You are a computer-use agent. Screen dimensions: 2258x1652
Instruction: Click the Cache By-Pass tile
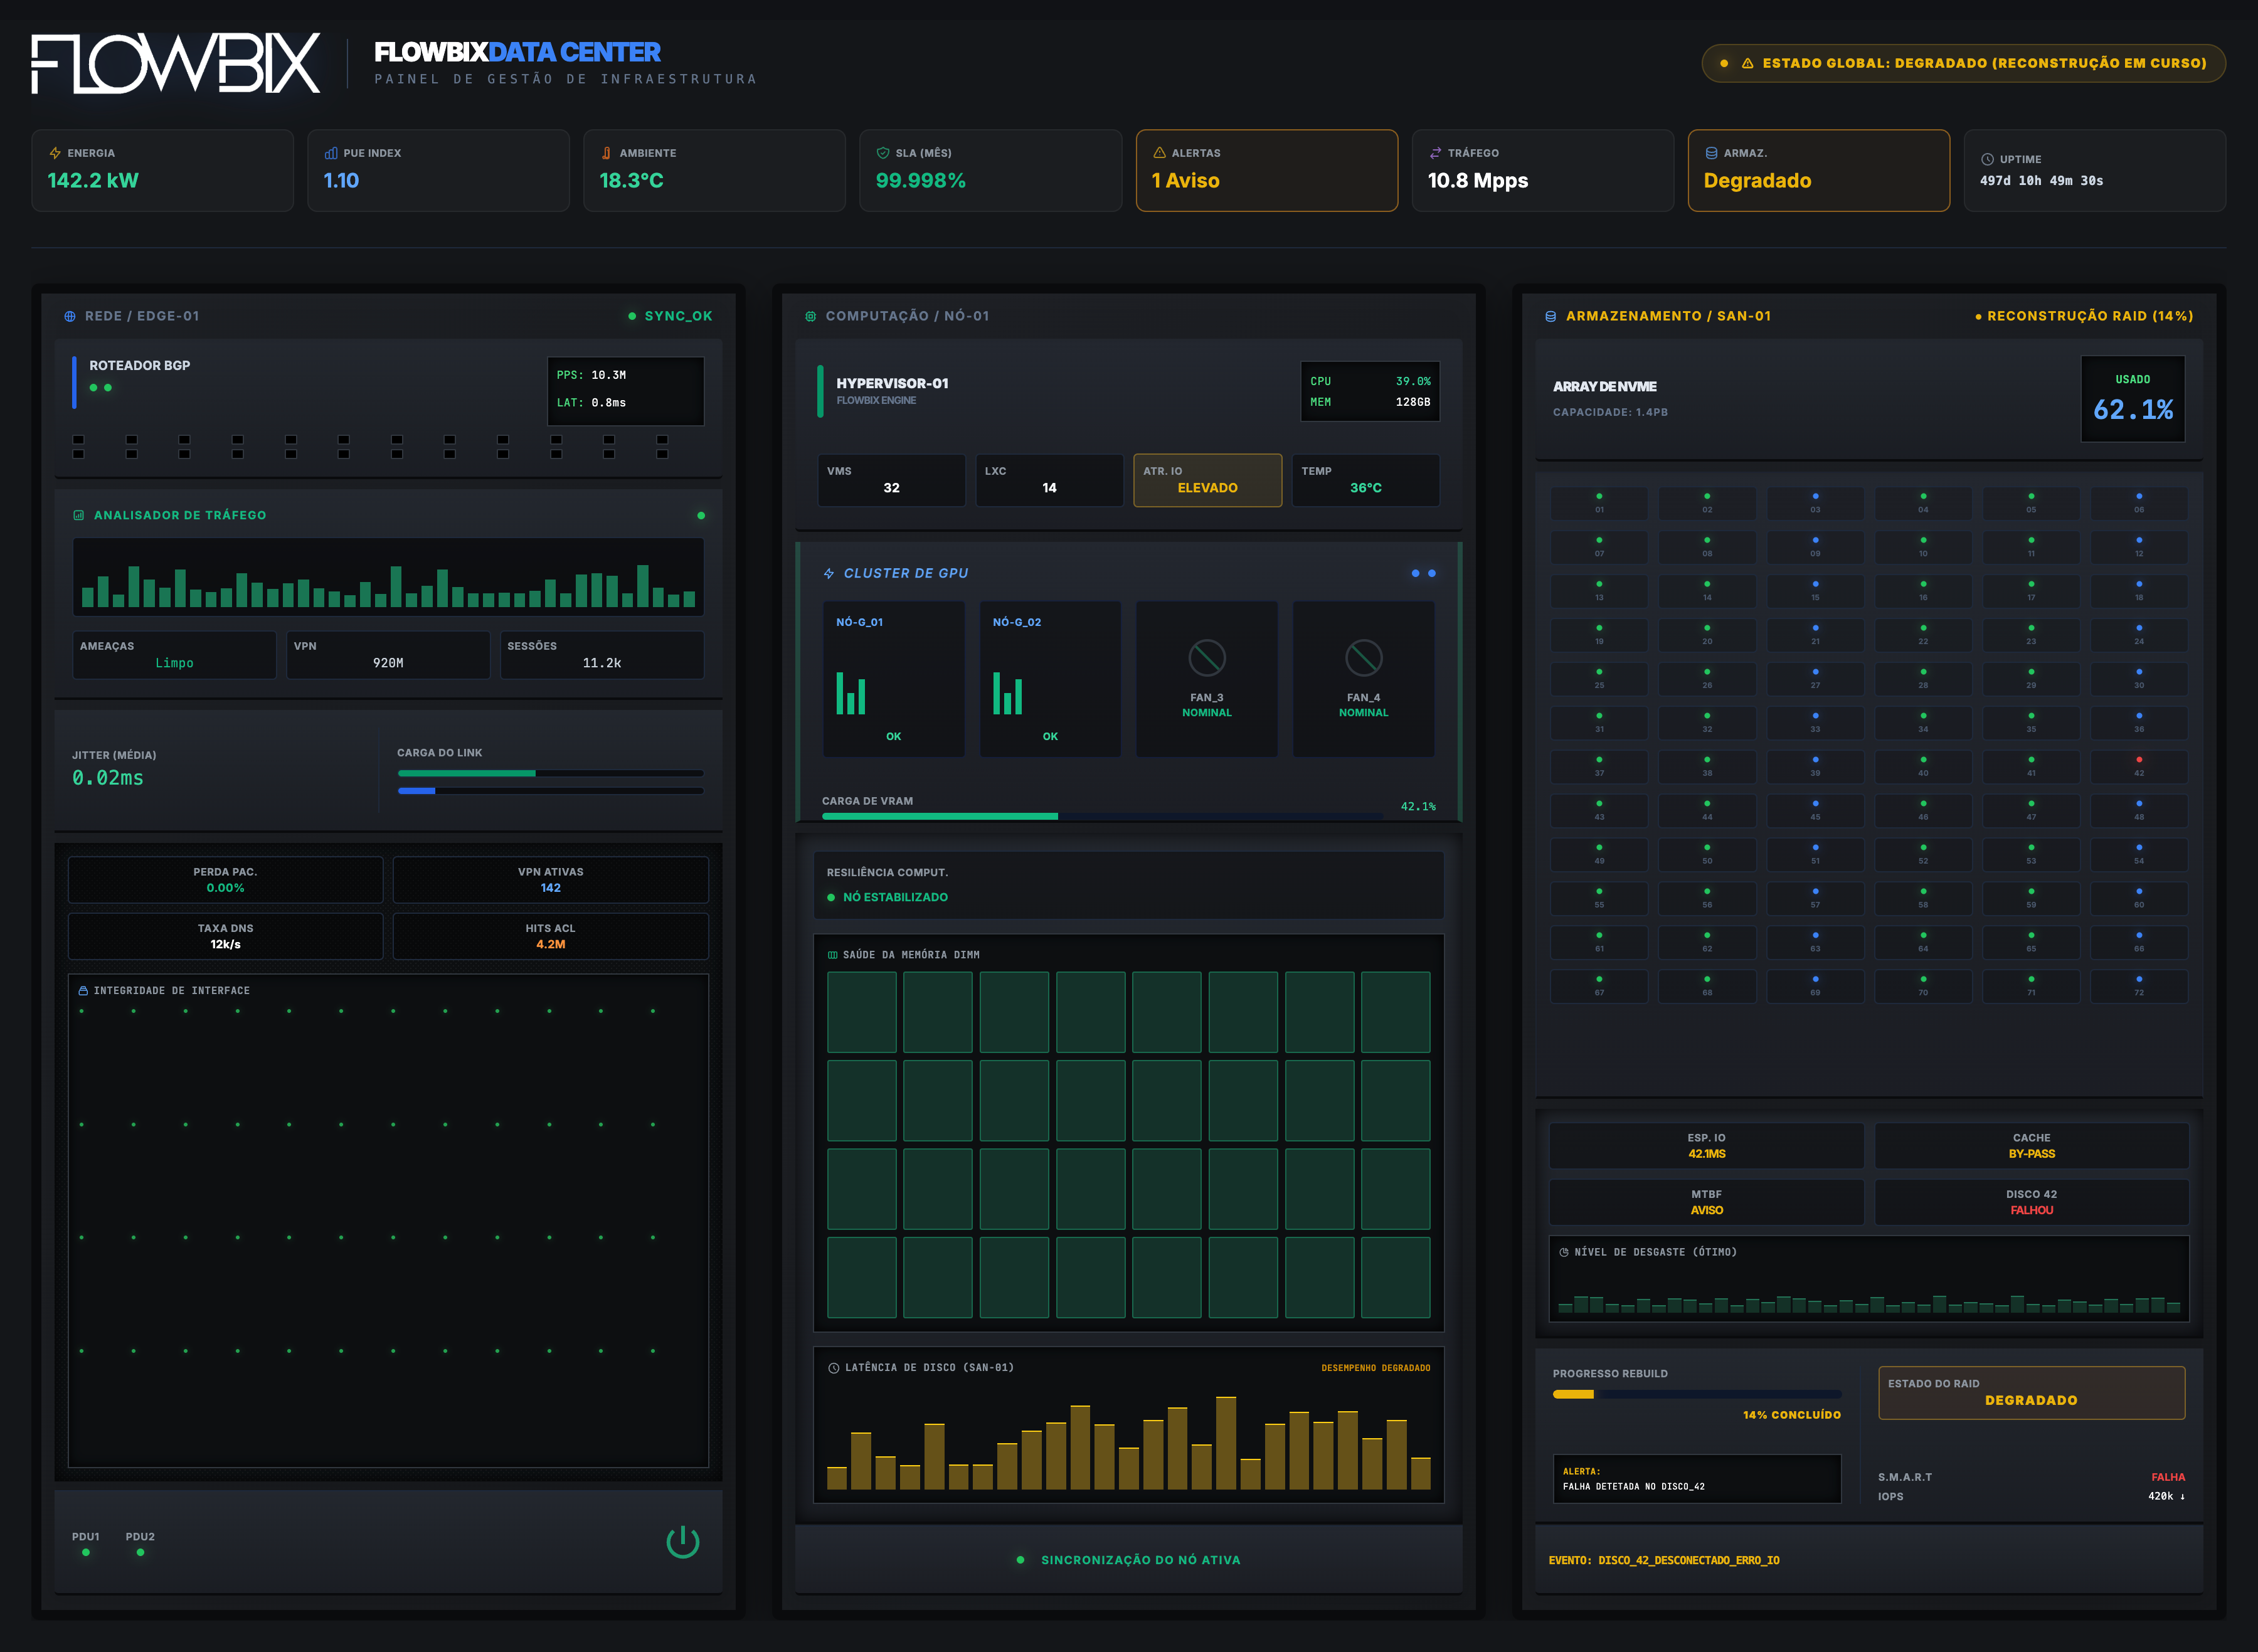pos(2031,1146)
